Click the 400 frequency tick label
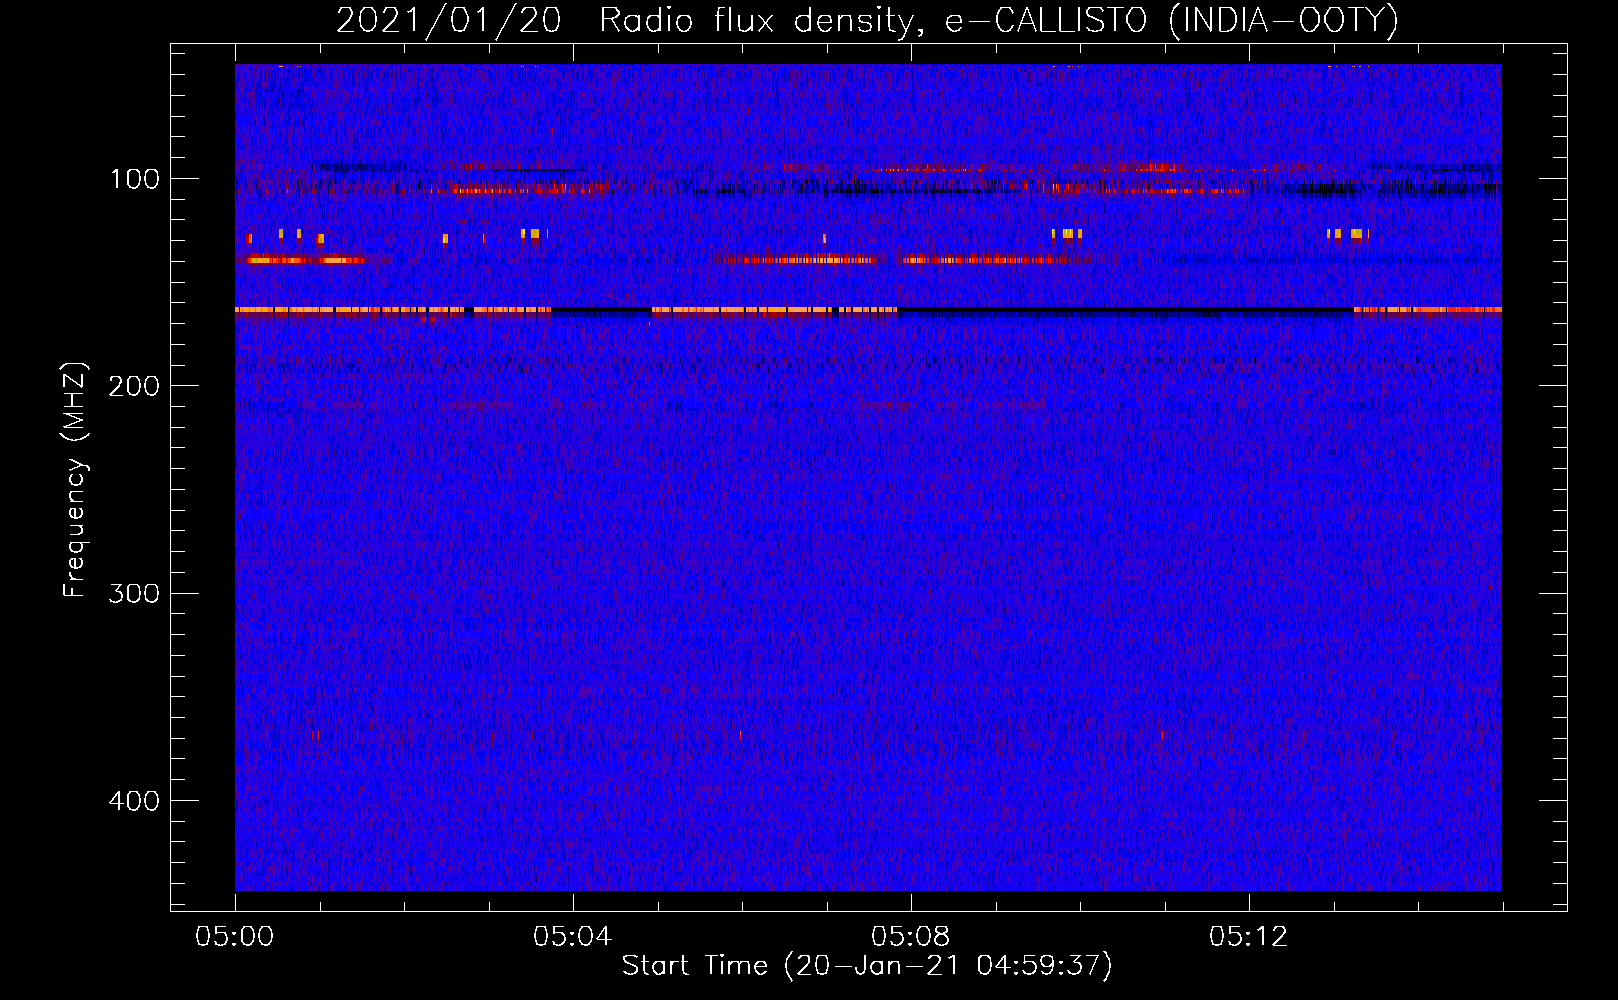1618x1000 pixels. click(x=135, y=801)
